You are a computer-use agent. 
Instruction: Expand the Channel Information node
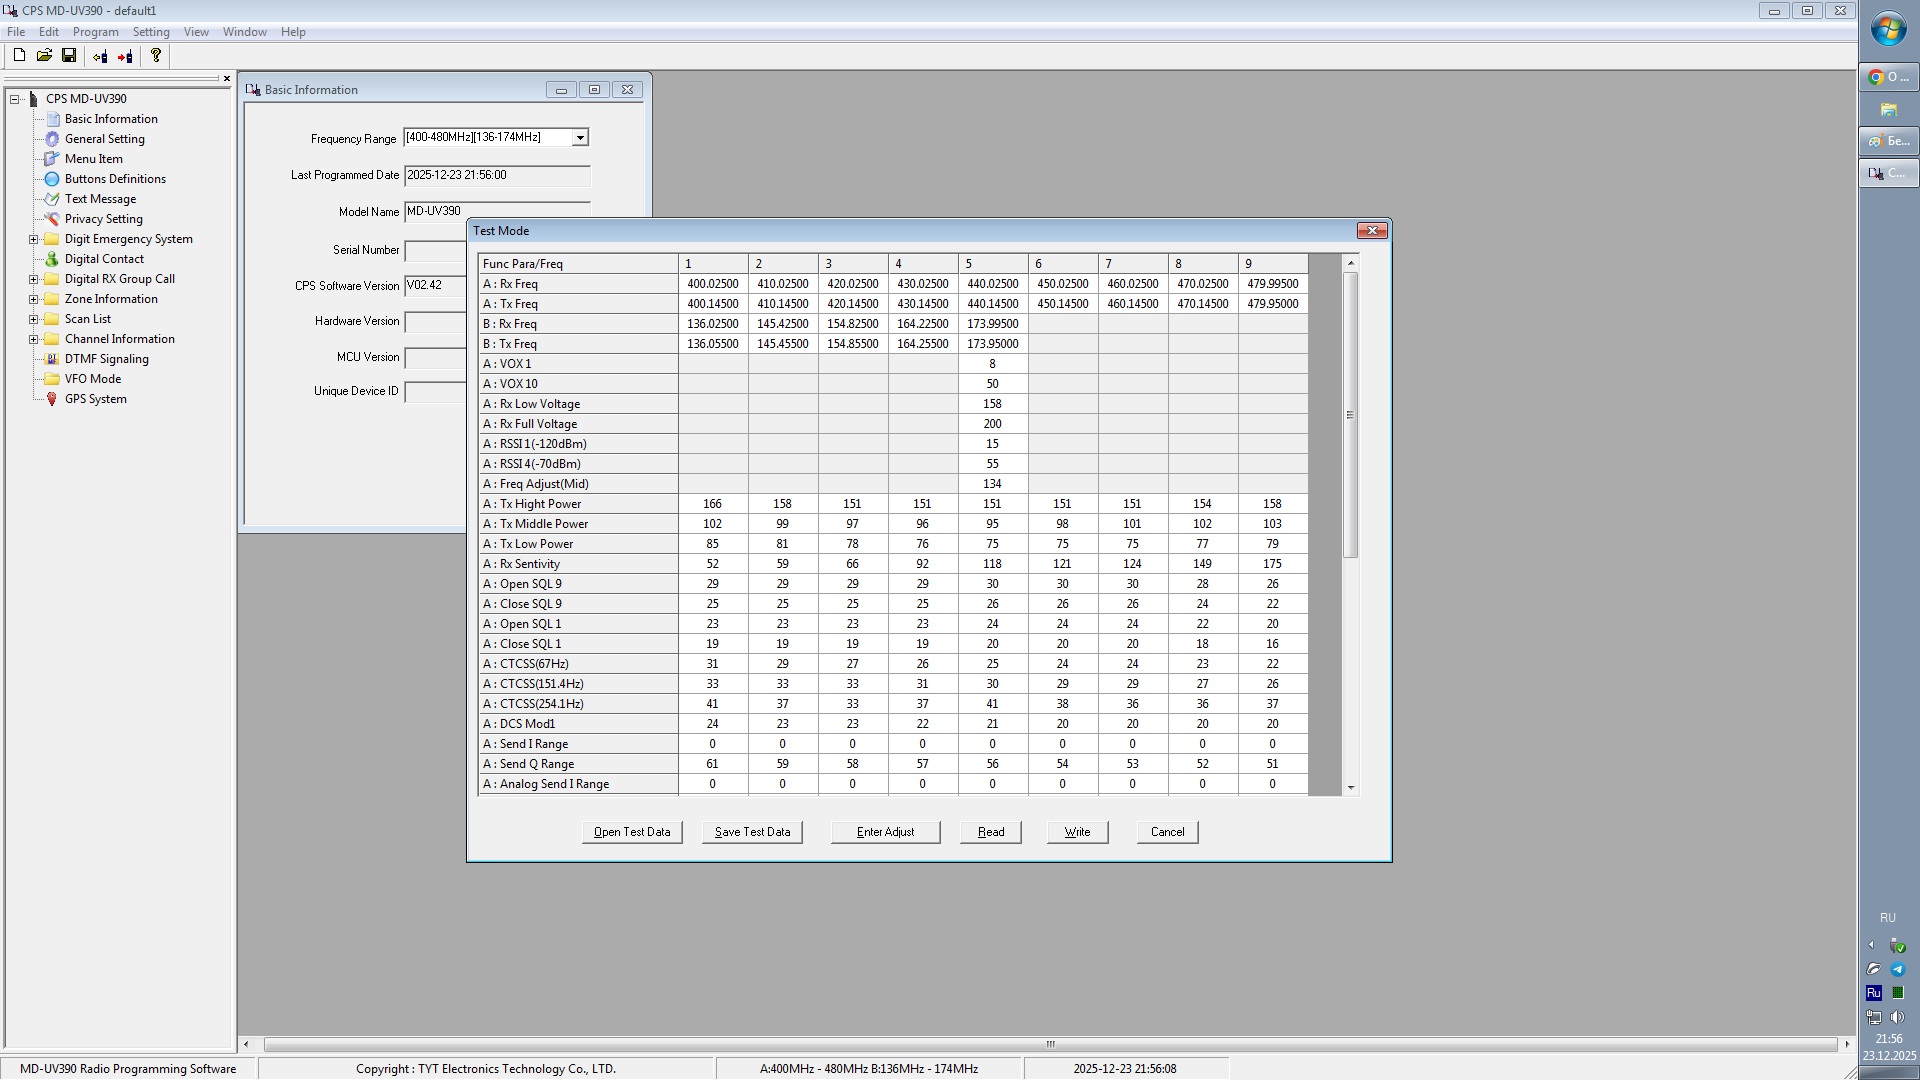[33, 339]
